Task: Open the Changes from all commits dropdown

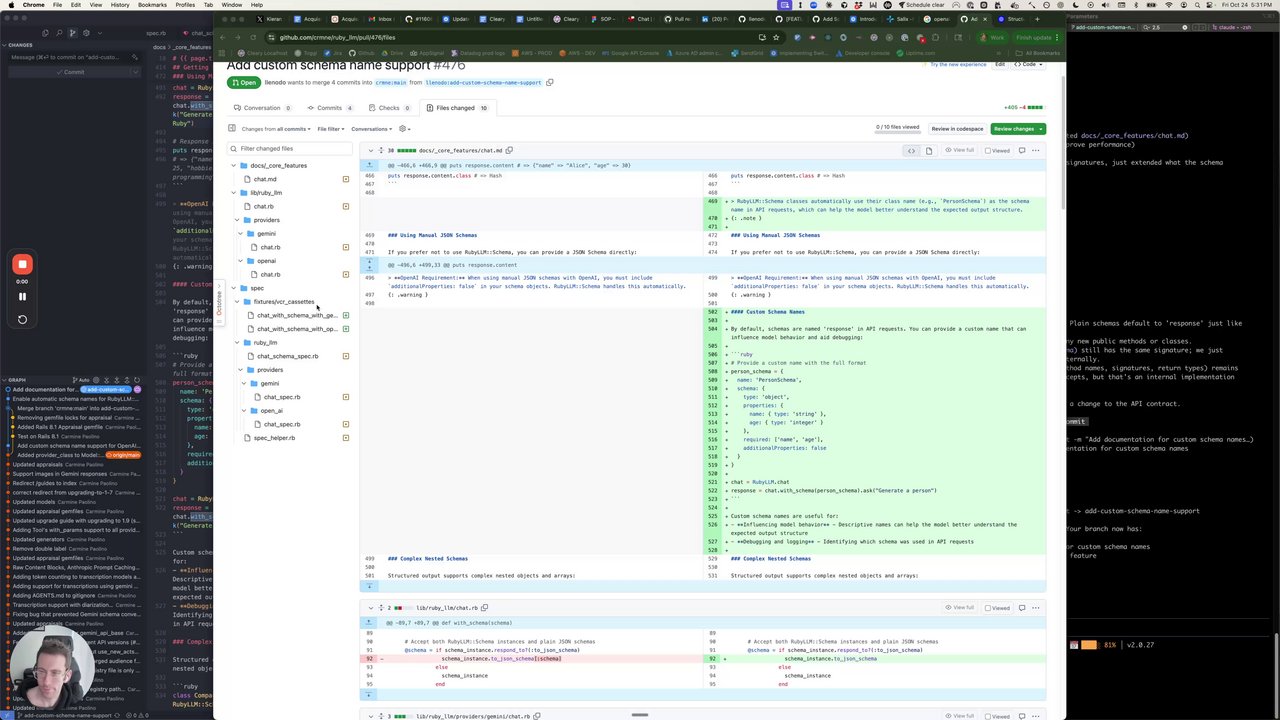Action: (277, 129)
